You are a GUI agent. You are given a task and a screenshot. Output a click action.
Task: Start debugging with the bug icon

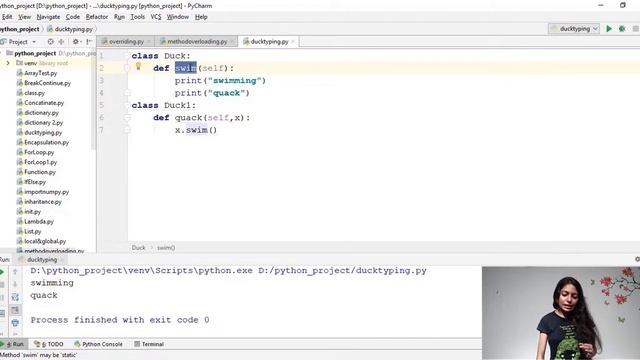[x=622, y=29]
